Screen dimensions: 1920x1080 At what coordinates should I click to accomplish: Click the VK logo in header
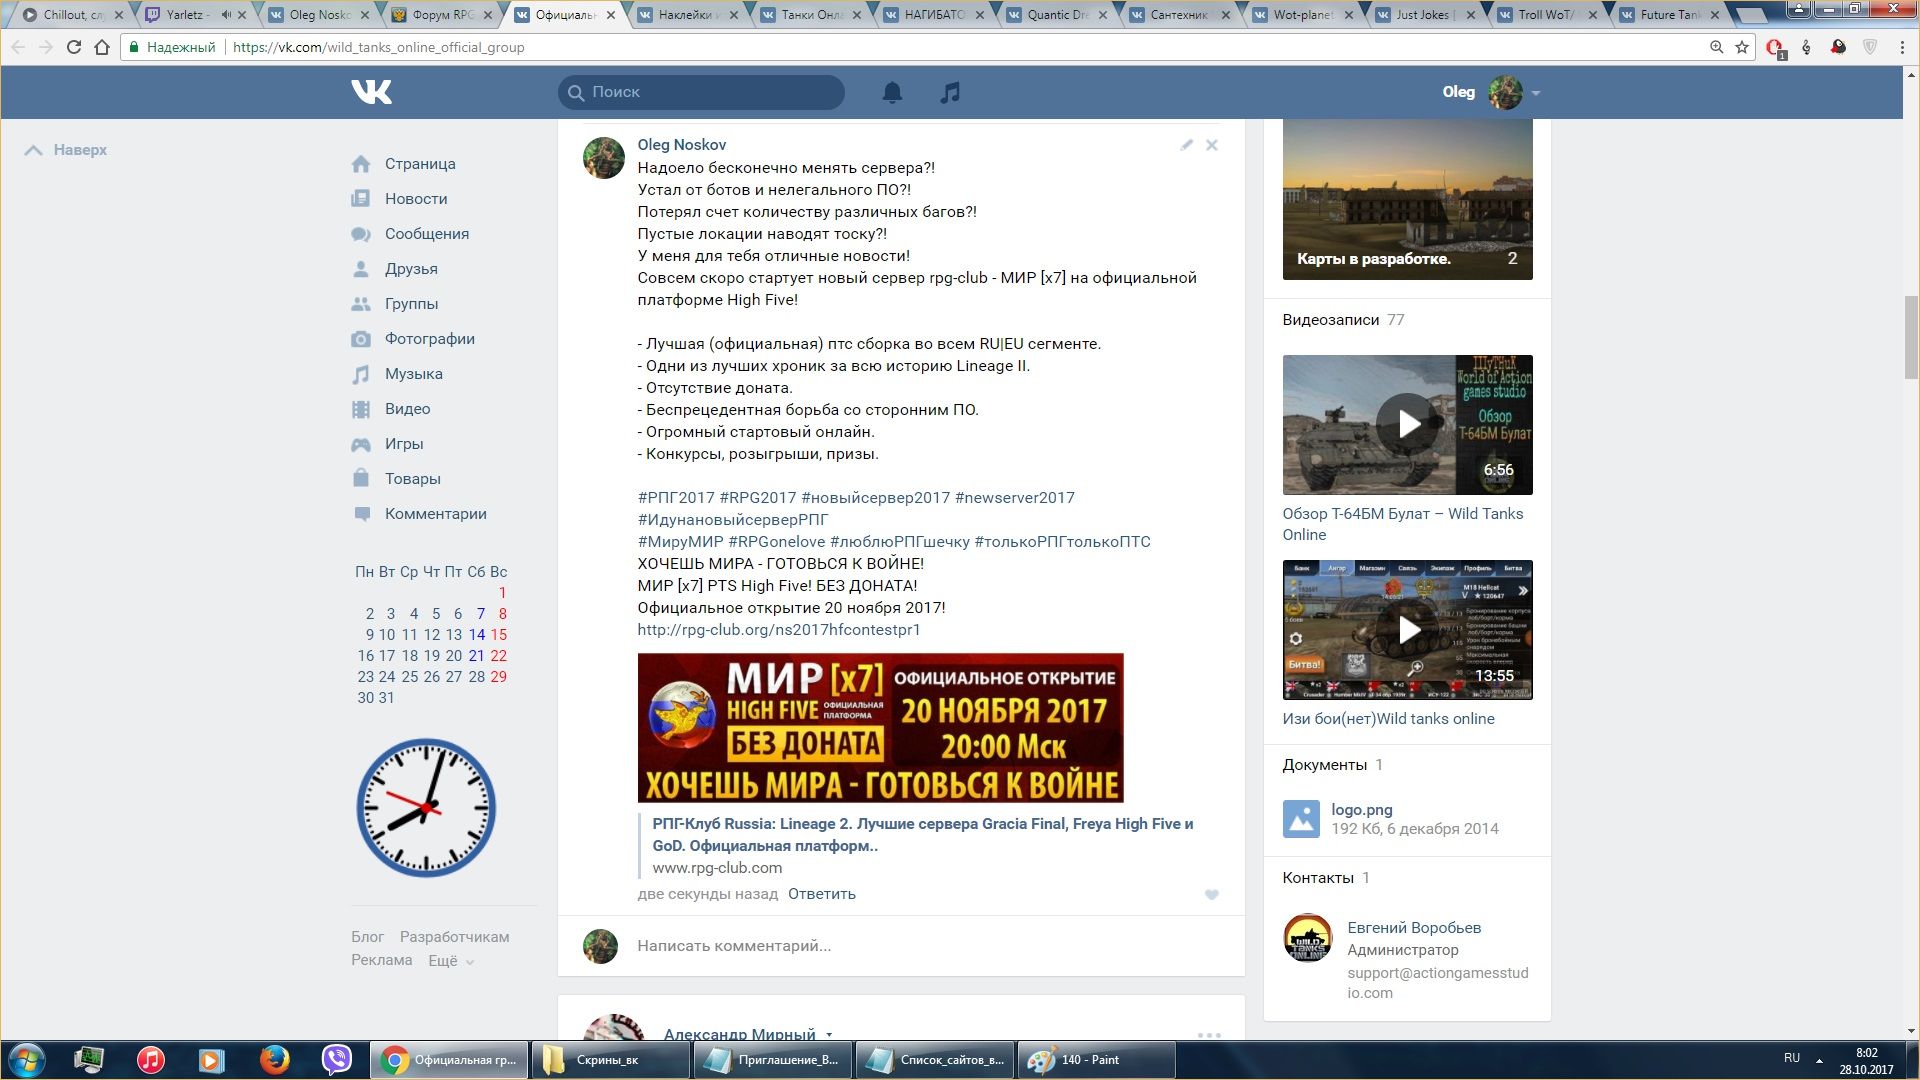(x=372, y=92)
